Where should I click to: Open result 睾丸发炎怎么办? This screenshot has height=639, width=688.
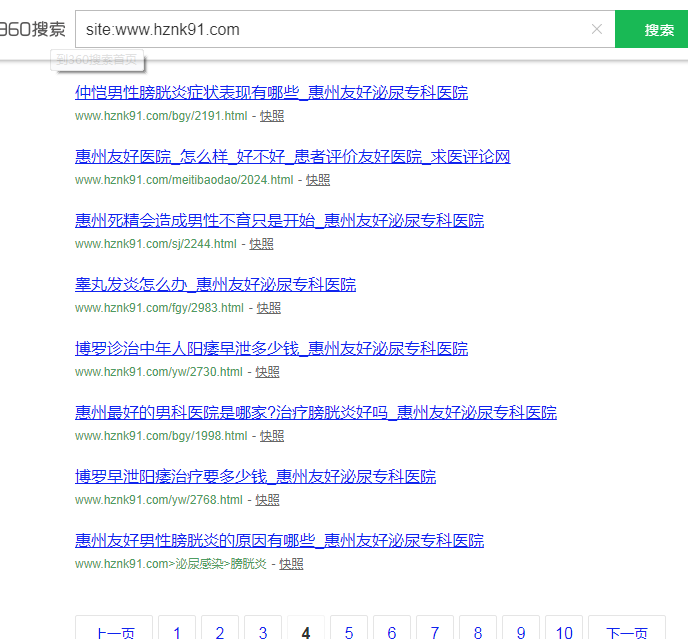pos(215,284)
